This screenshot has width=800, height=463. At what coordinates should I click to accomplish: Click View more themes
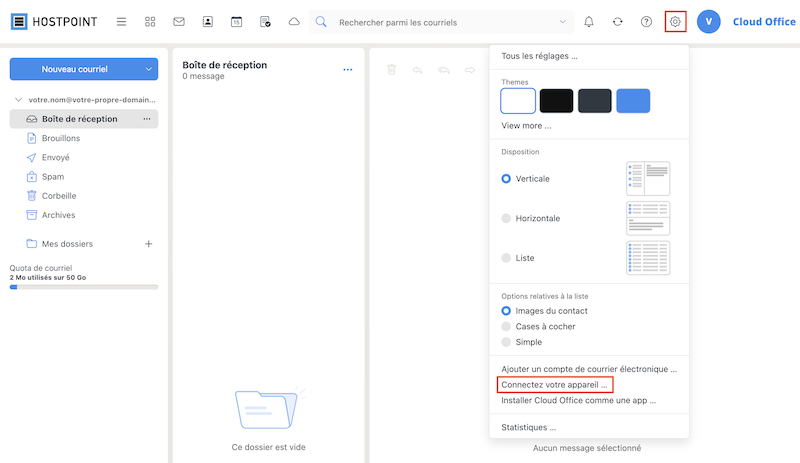click(x=526, y=126)
